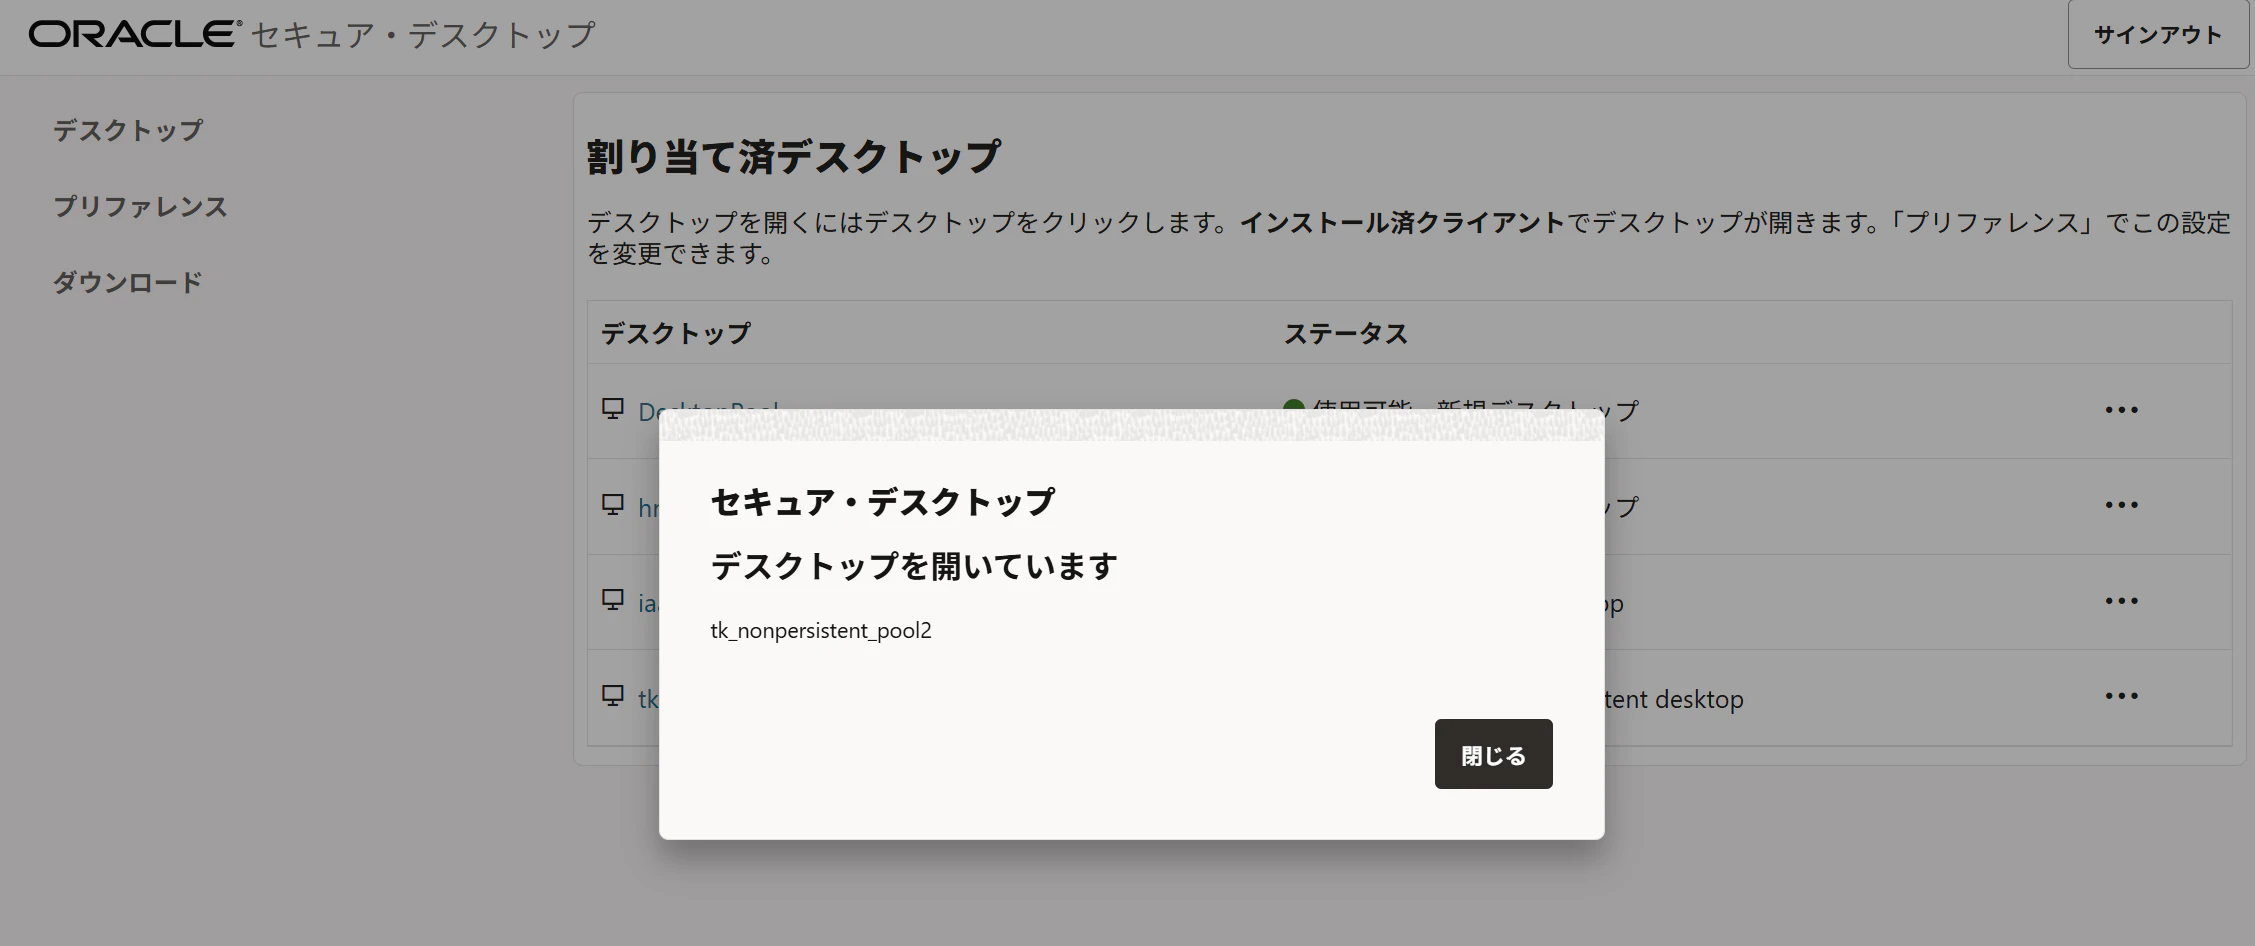Screen dimensions: 2255x946
Task: Open プリファレンス in the left sidebar
Action: click(140, 207)
